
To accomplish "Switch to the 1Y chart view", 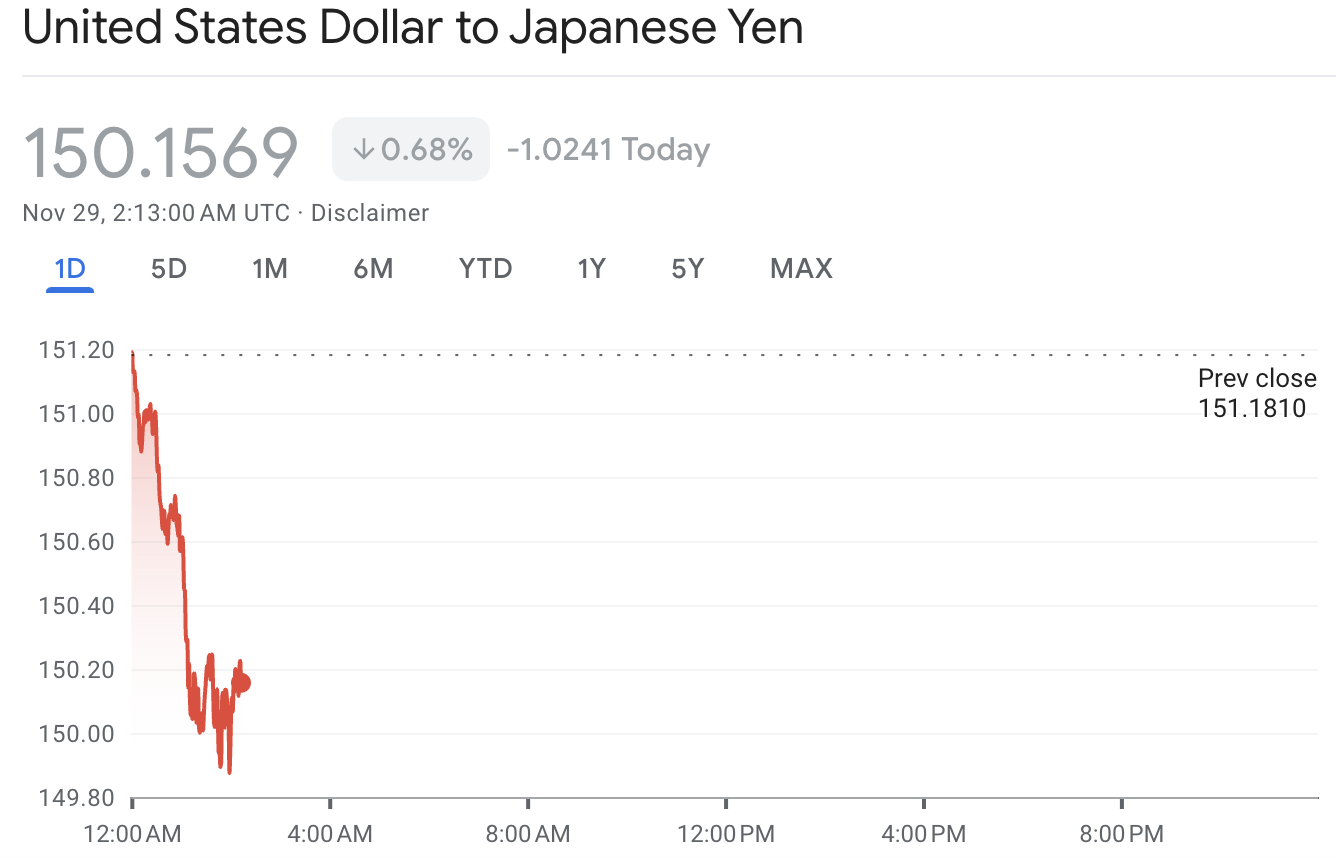I will point(591,269).
